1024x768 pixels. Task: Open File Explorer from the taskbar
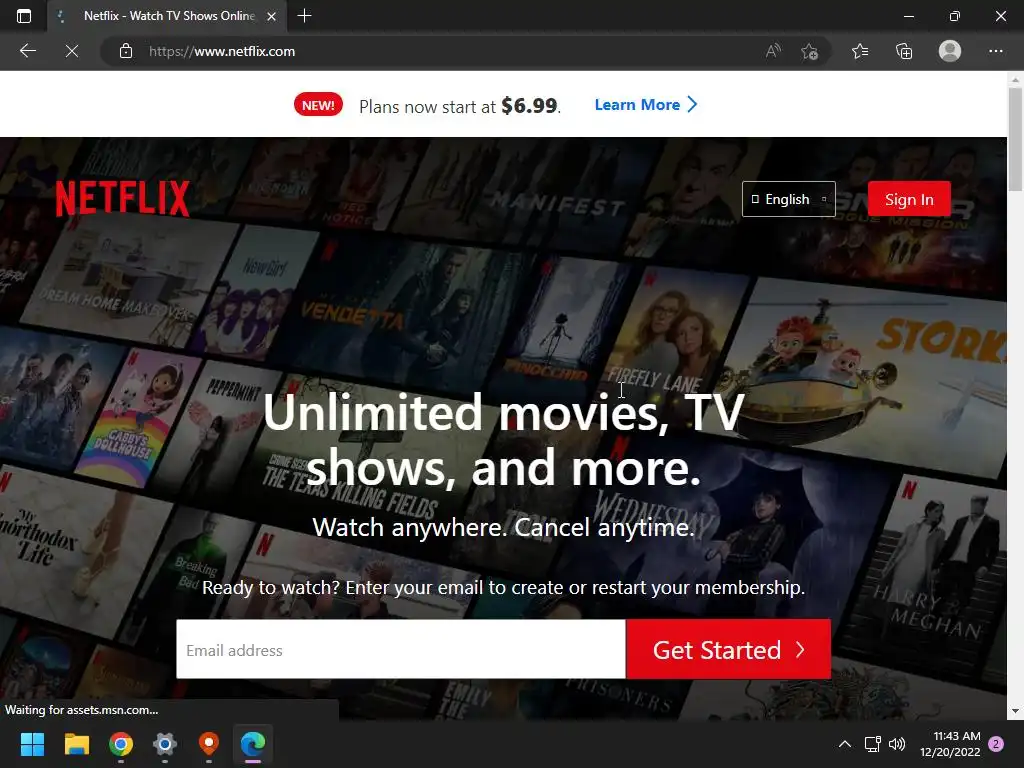[76, 744]
